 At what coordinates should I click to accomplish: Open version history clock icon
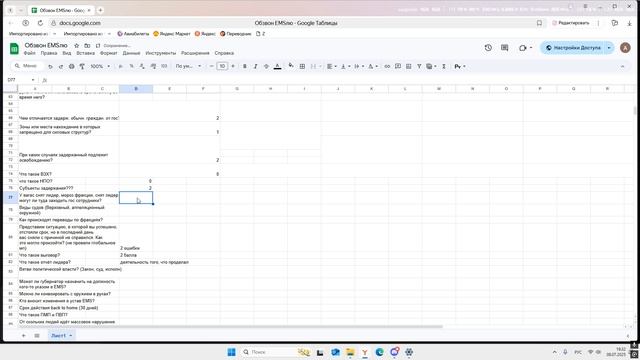click(488, 48)
